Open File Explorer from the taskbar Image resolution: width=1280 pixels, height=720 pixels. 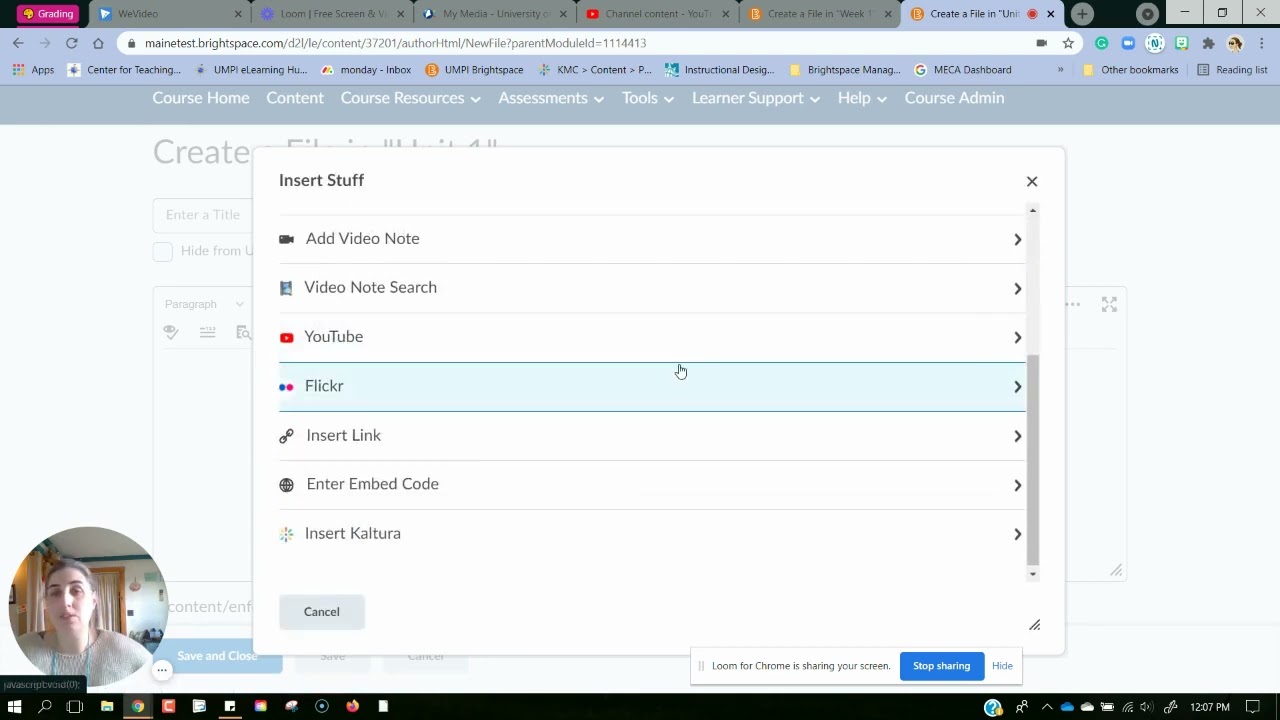coord(107,707)
